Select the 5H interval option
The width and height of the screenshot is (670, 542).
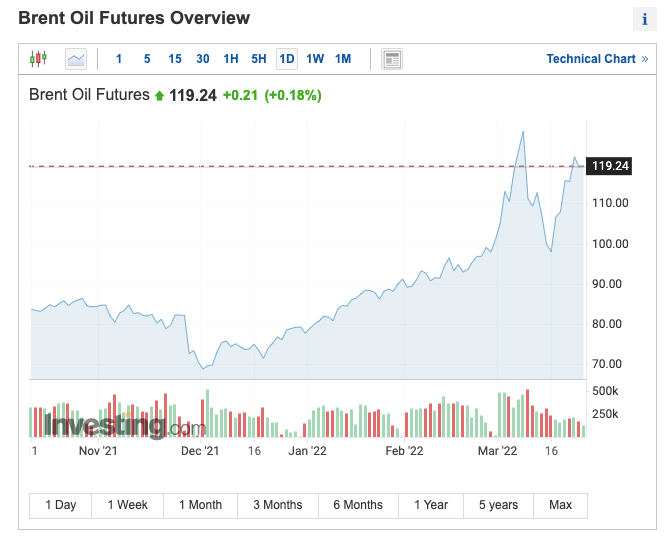tap(259, 59)
